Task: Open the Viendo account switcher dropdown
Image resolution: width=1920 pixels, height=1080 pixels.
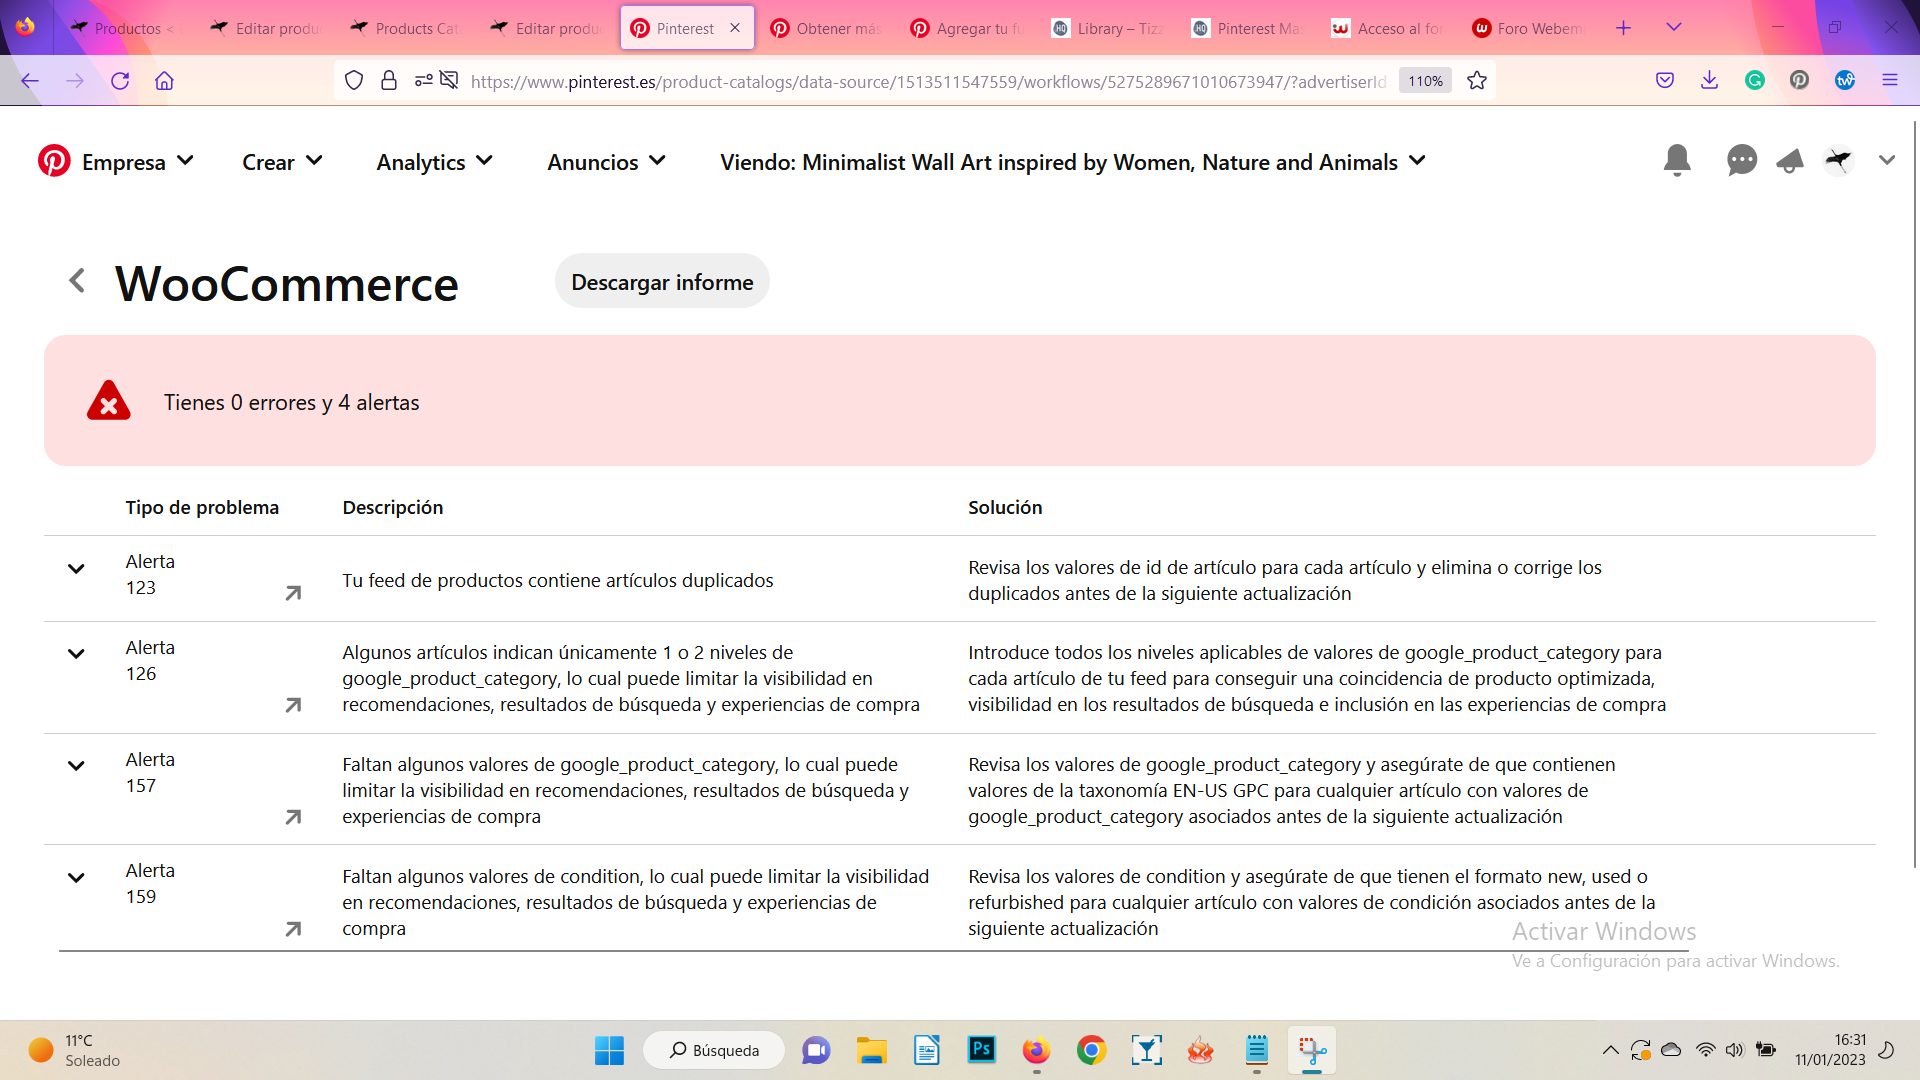Action: point(1072,162)
